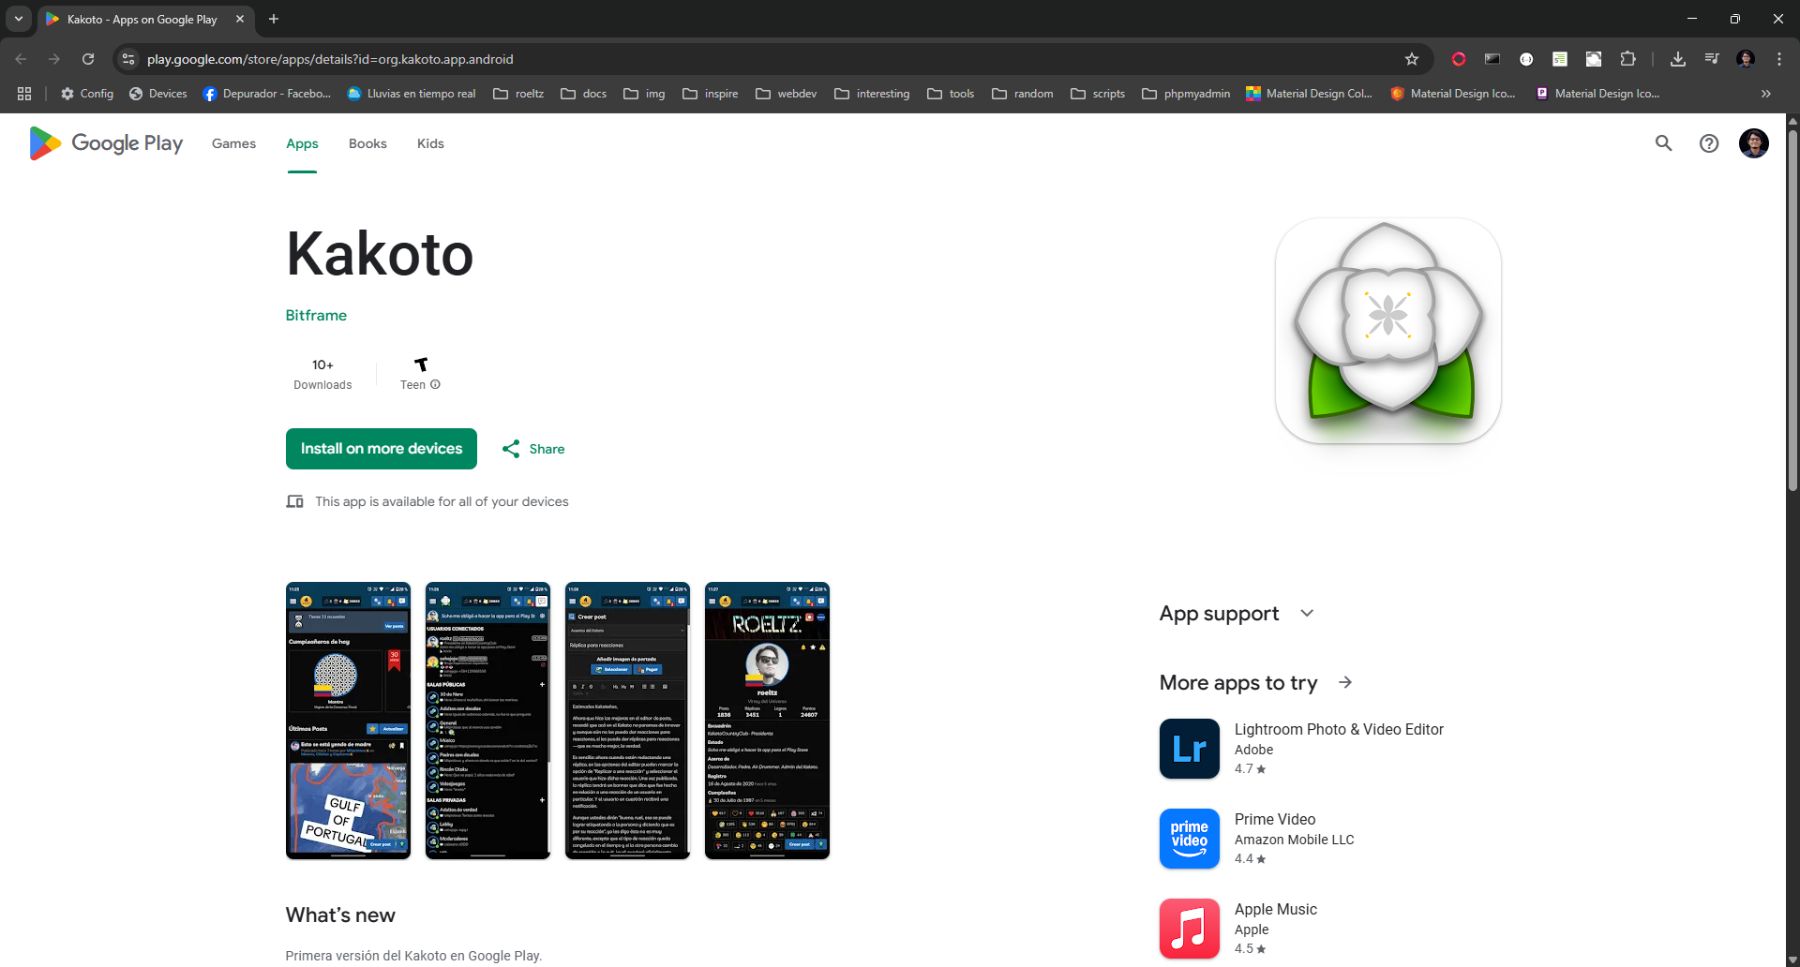
Task: Click the Google Play logo
Action: pyautogui.click(x=106, y=144)
